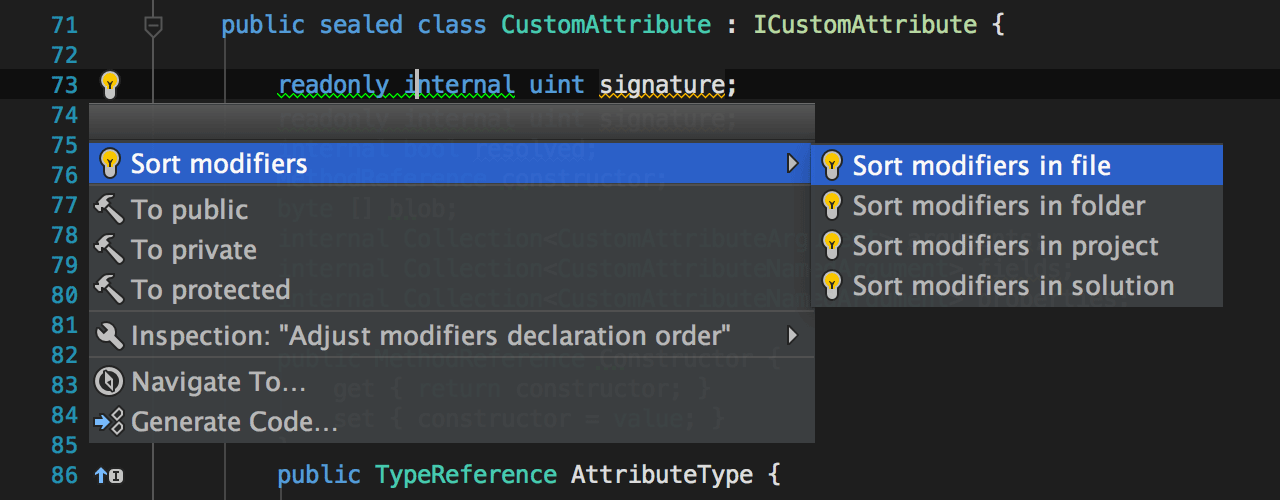Choose Sort modifiers in folder
The image size is (1280, 500).
pyautogui.click(x=1017, y=205)
